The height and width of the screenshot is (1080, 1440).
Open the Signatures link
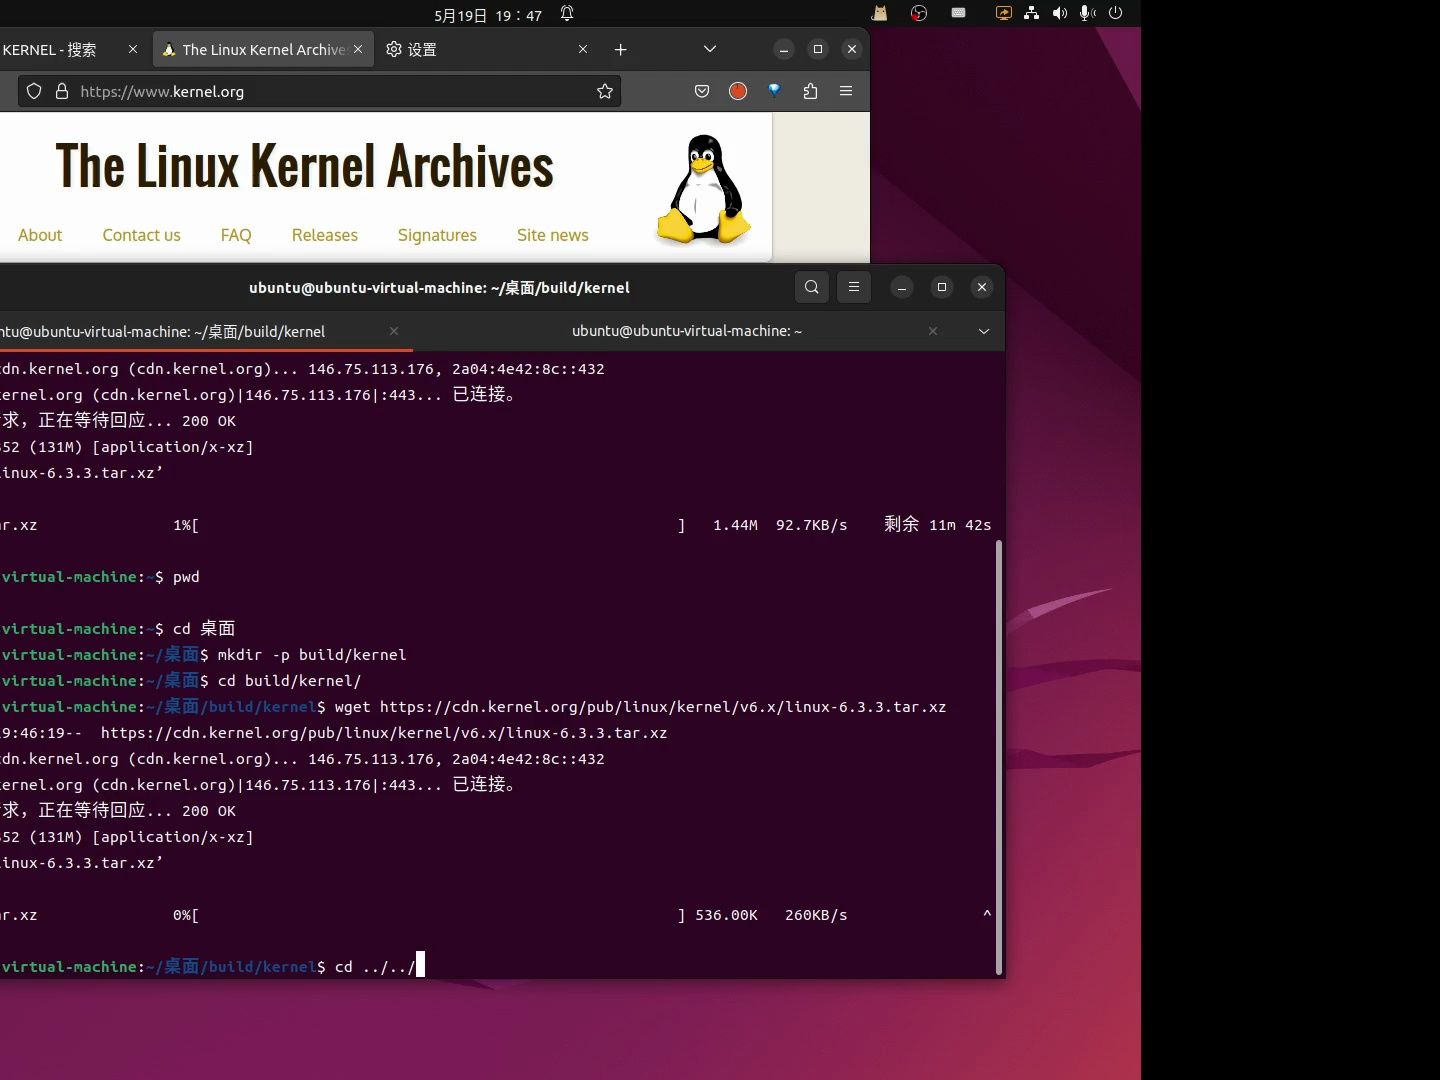(437, 235)
